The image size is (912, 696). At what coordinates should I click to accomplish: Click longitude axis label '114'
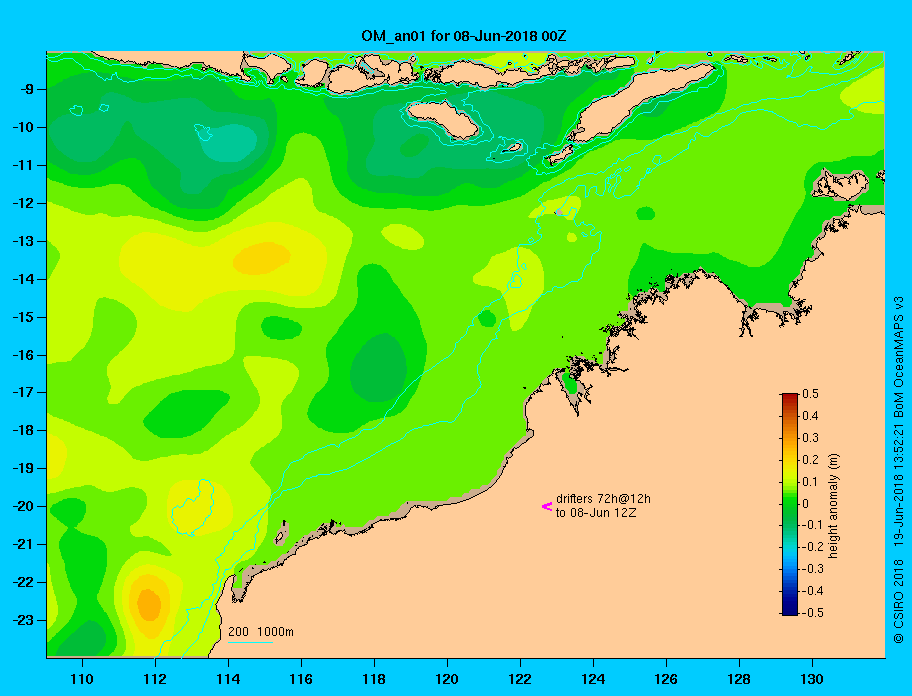click(x=228, y=679)
